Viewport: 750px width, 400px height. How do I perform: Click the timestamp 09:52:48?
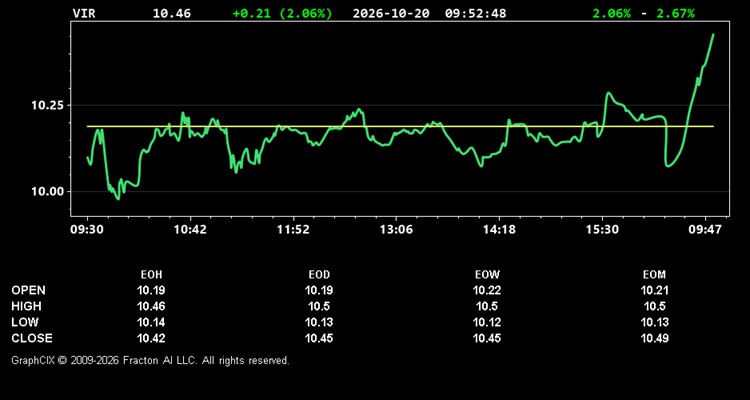(x=475, y=13)
